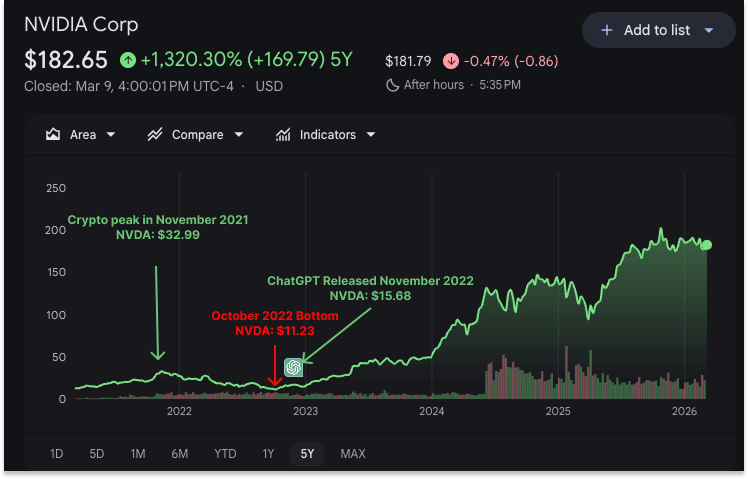Click the Area chart icon
The height and width of the screenshot is (479, 748).
click(52, 134)
